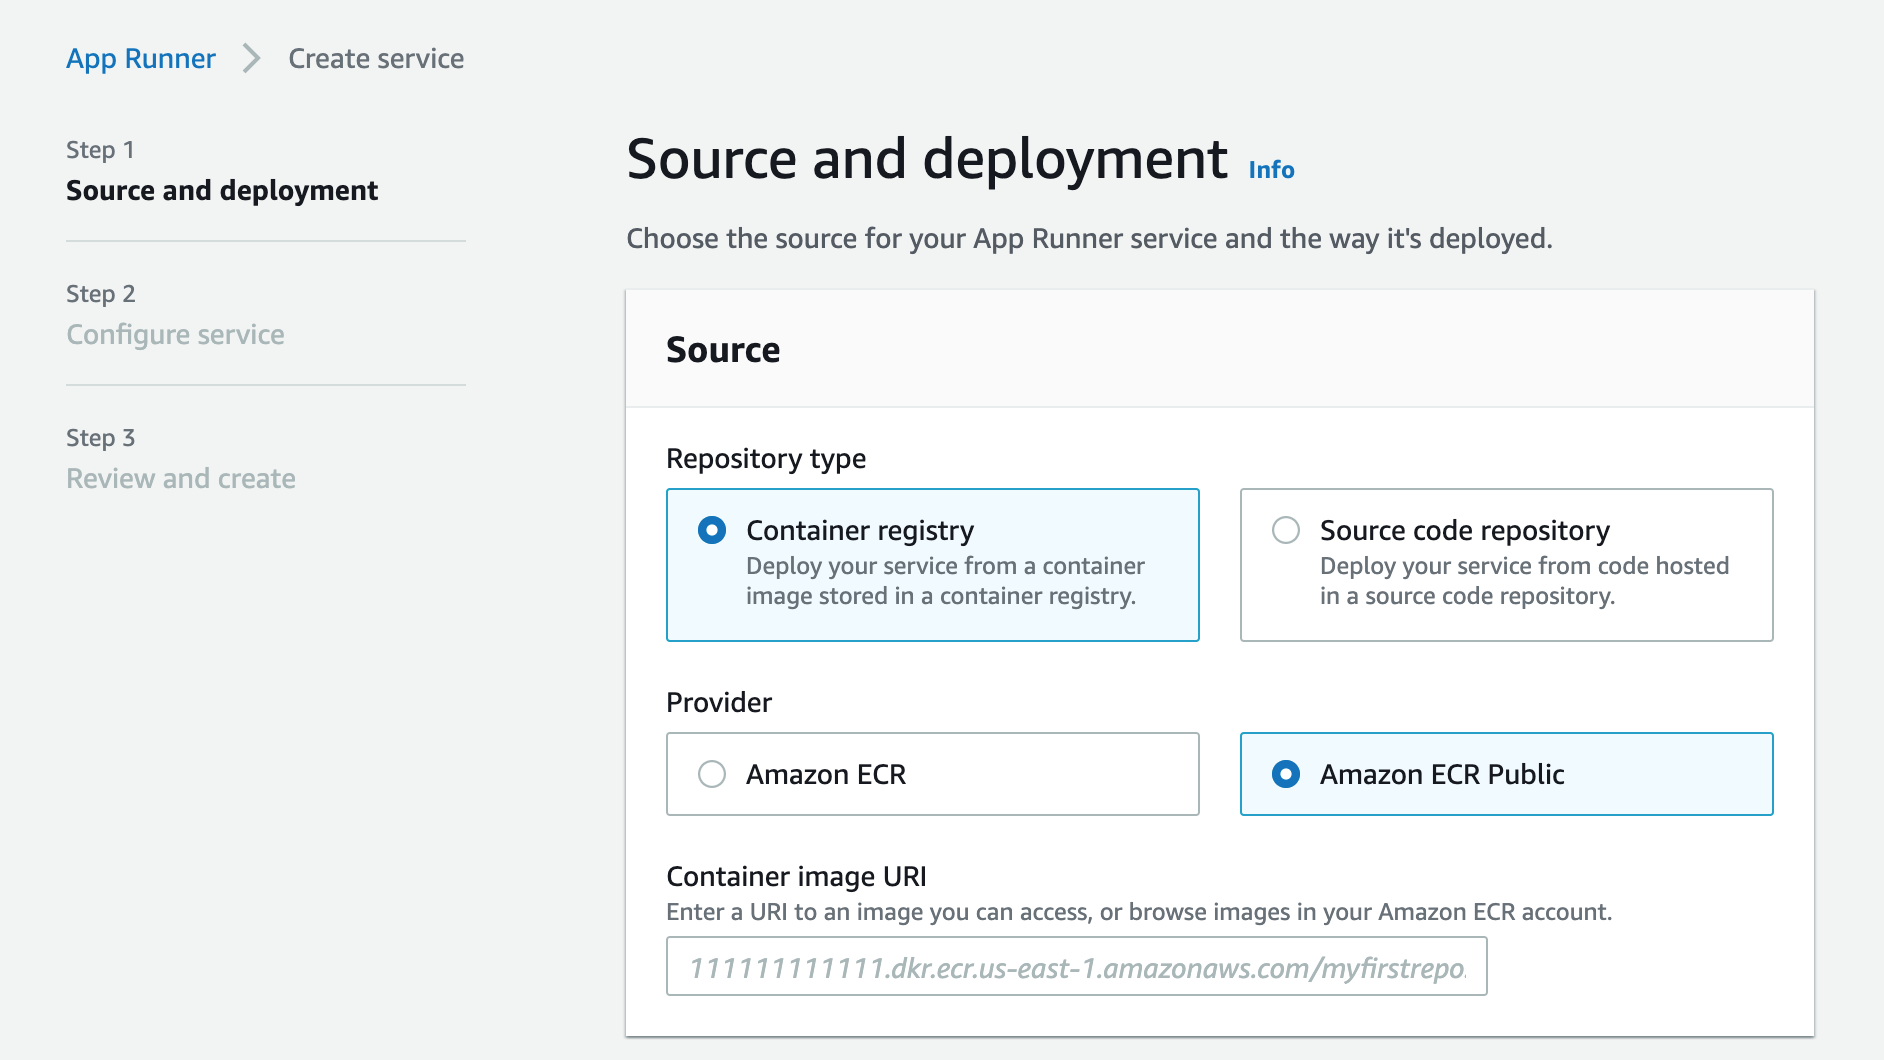Select Step 1 Source and deployment
The width and height of the screenshot is (1884, 1060).
pos(222,190)
